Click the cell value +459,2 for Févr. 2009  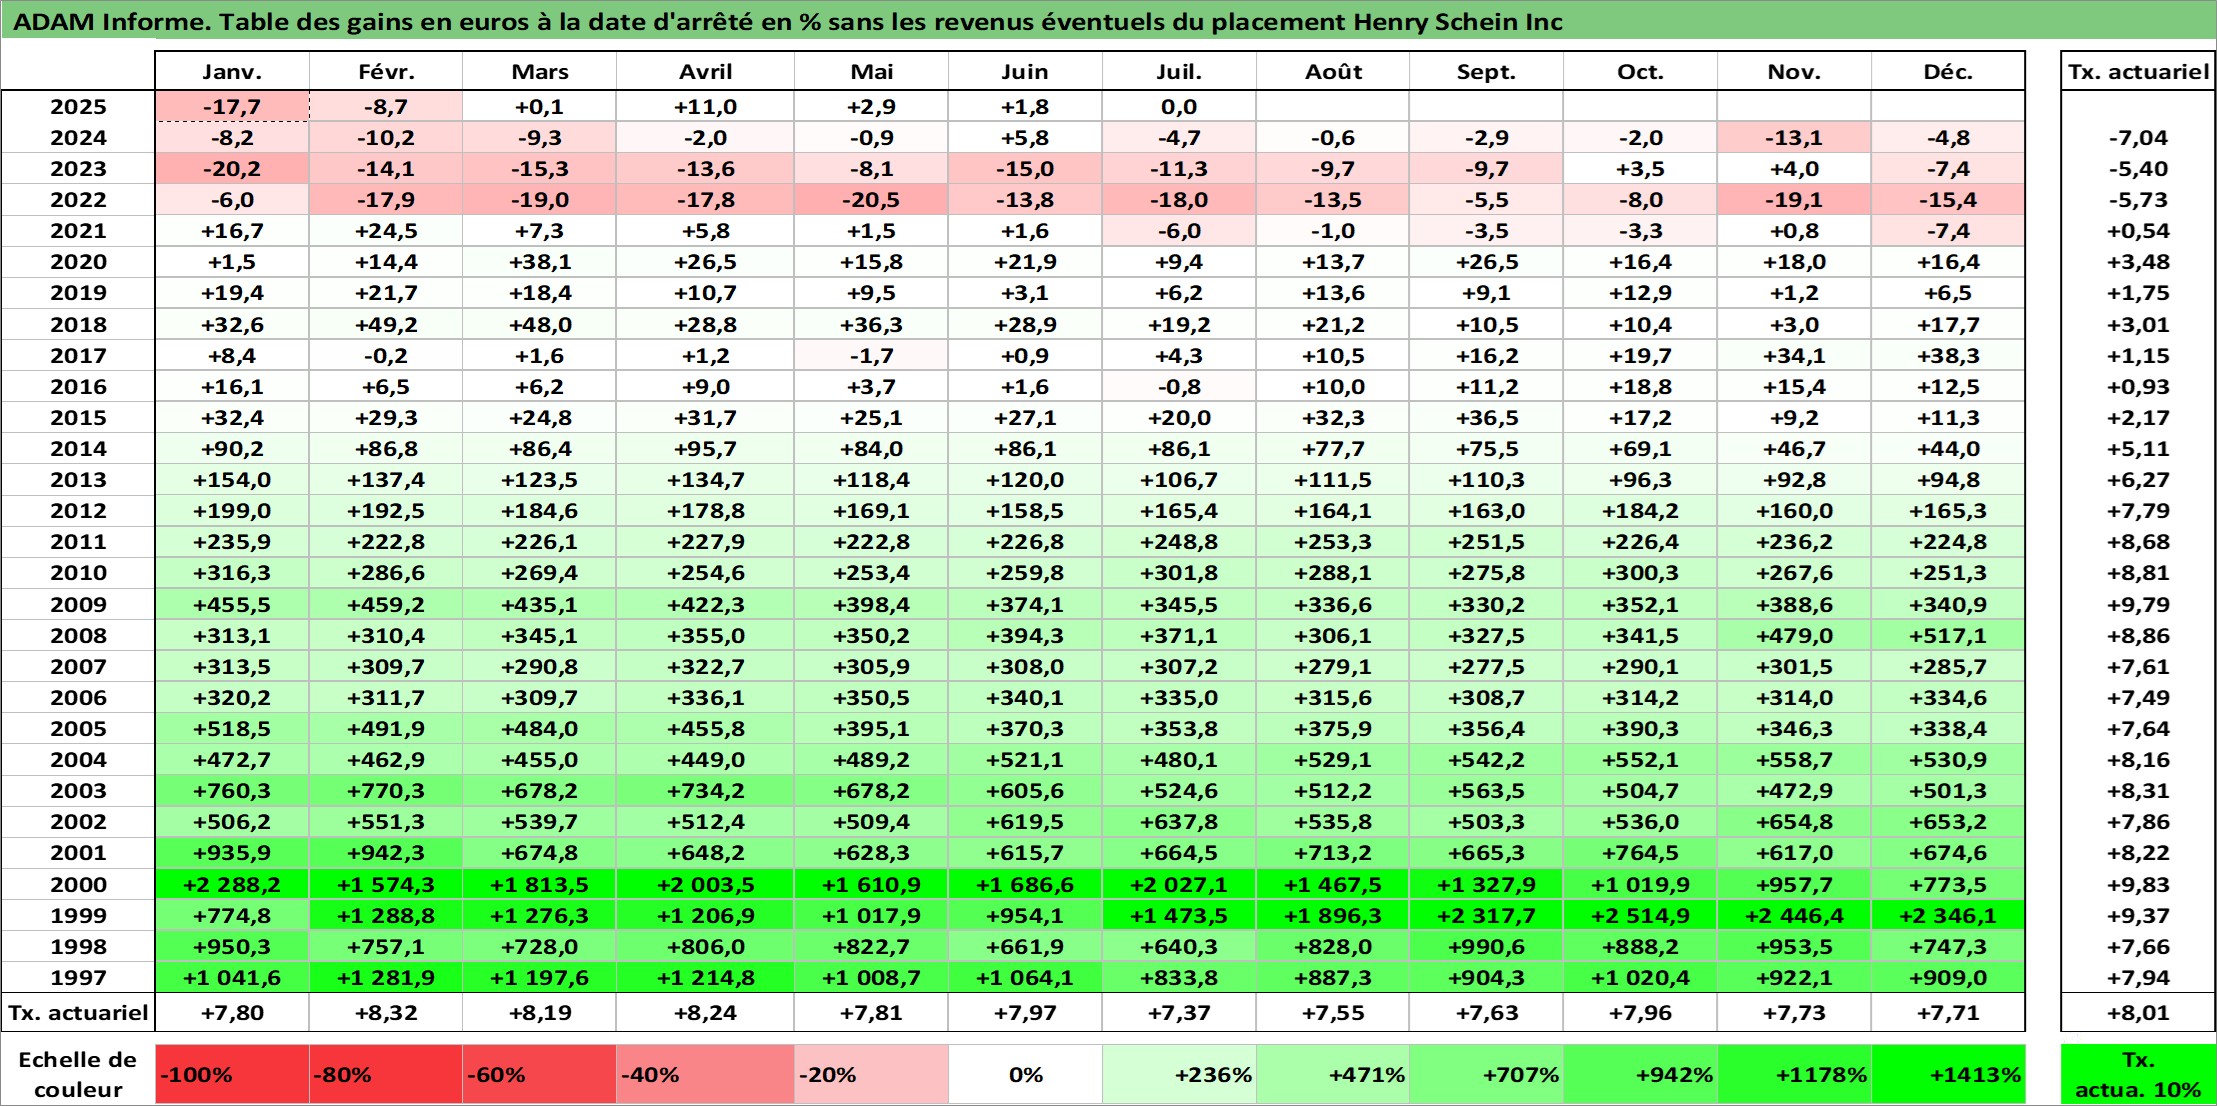pyautogui.click(x=386, y=604)
